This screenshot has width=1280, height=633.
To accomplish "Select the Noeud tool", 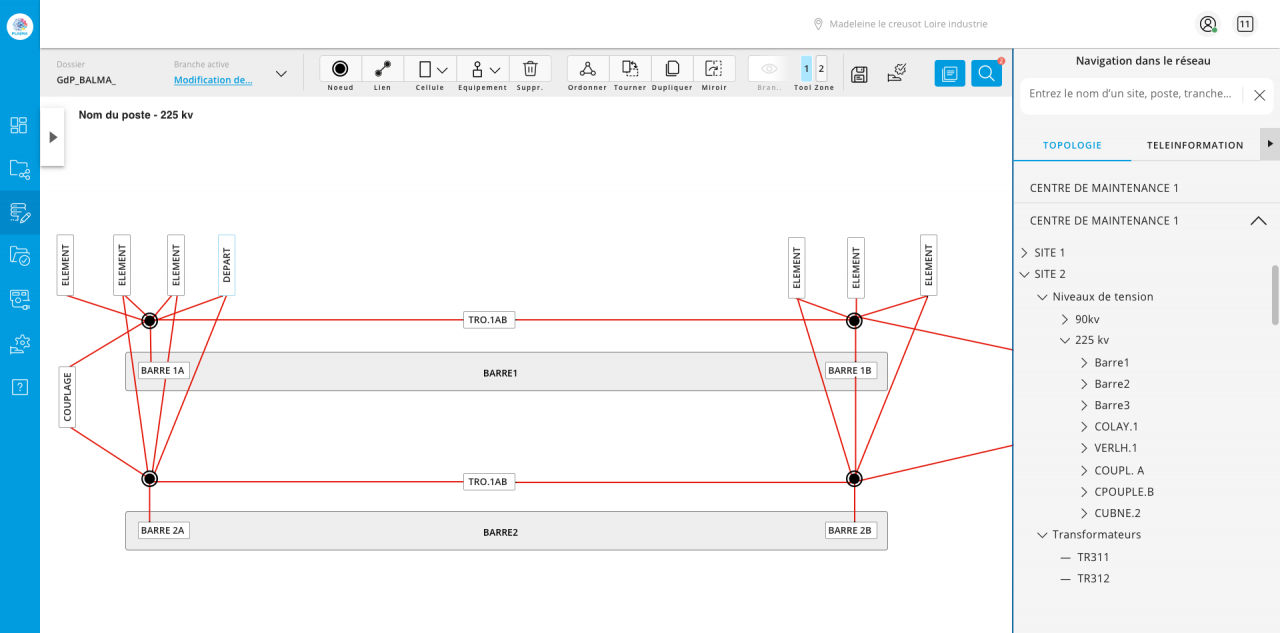I will click(x=340, y=69).
